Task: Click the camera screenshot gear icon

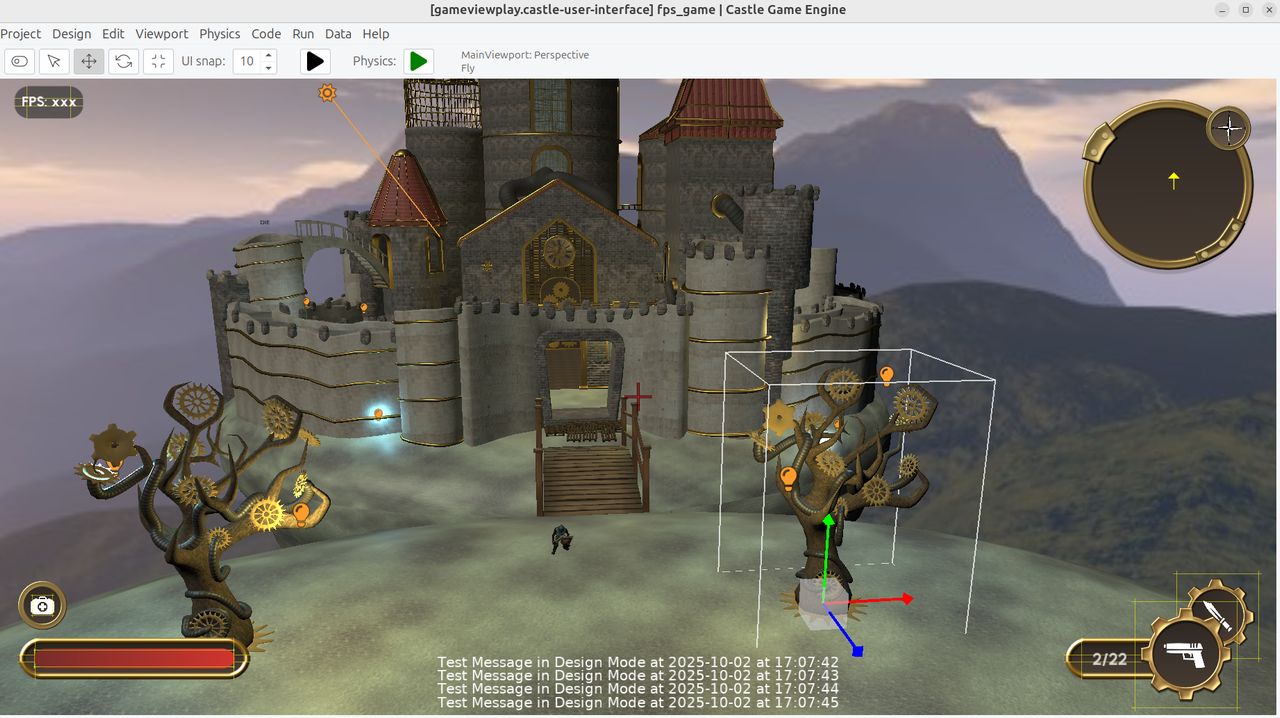Action: pyautogui.click(x=42, y=605)
